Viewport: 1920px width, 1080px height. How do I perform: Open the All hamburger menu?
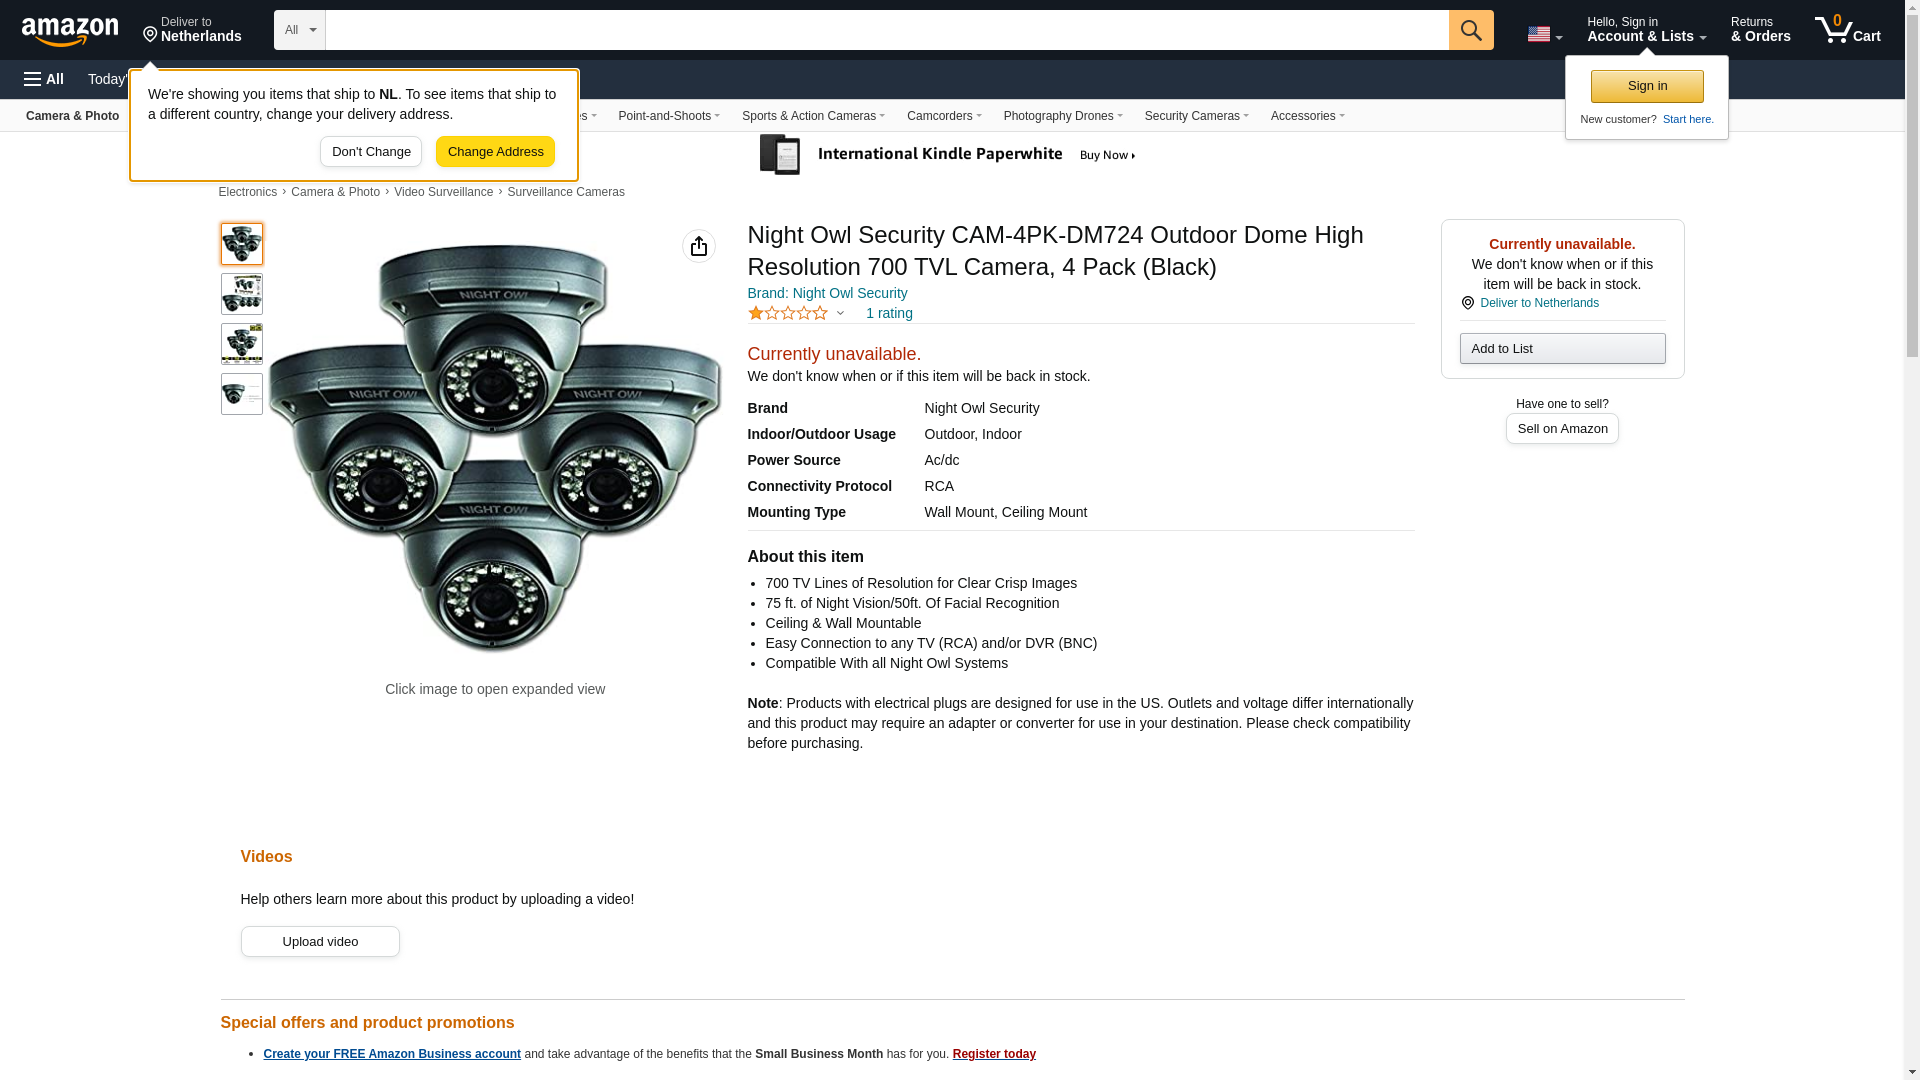click(x=44, y=79)
